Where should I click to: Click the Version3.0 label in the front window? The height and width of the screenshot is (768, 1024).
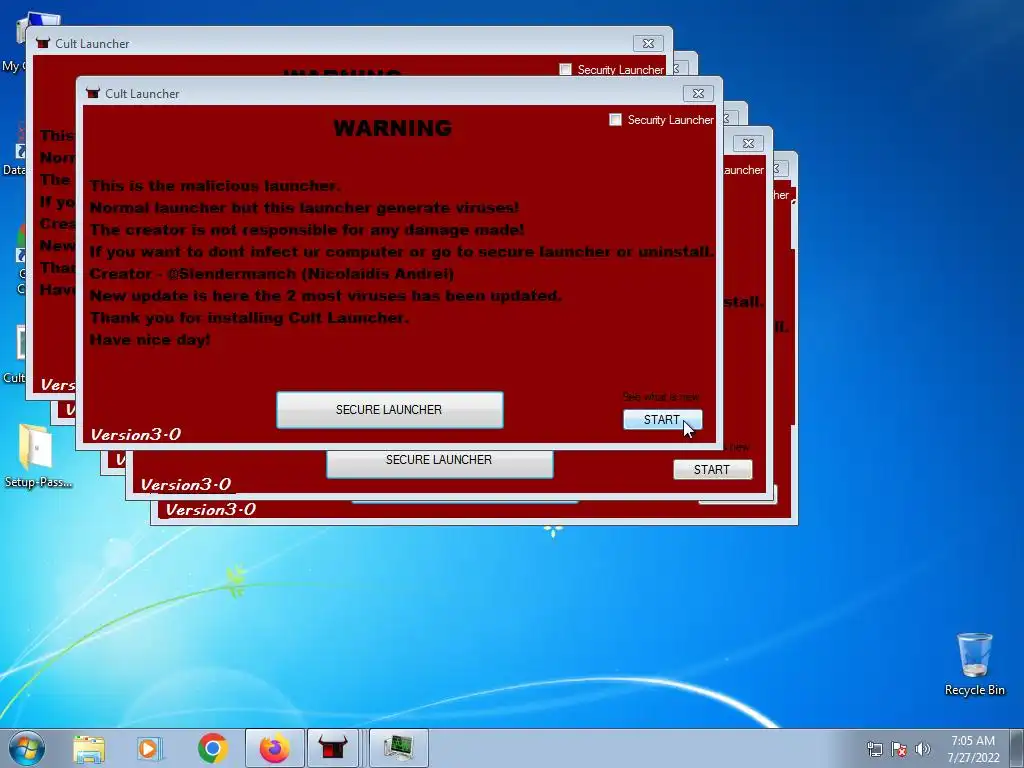coord(136,434)
